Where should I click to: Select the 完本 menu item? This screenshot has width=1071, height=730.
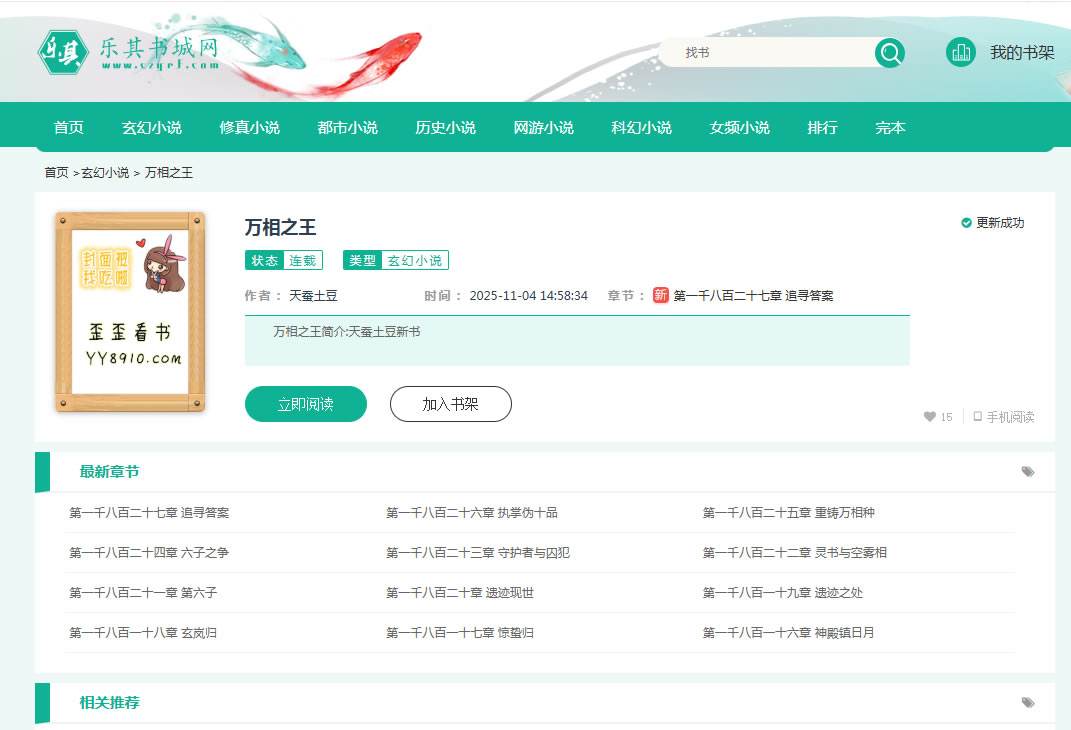(890, 128)
